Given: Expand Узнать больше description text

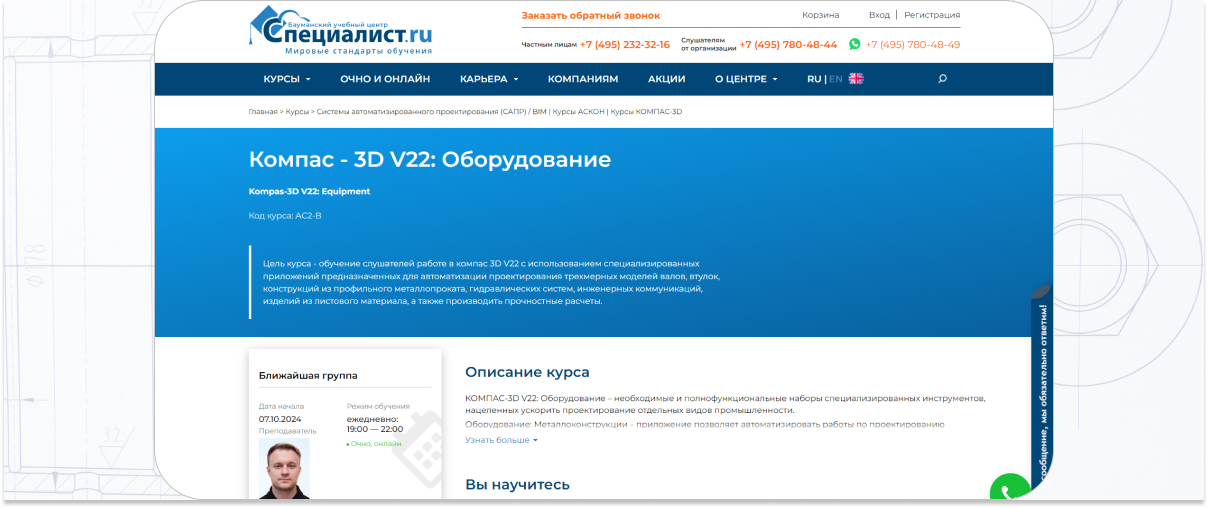Looking at the screenshot, I should click(501, 440).
